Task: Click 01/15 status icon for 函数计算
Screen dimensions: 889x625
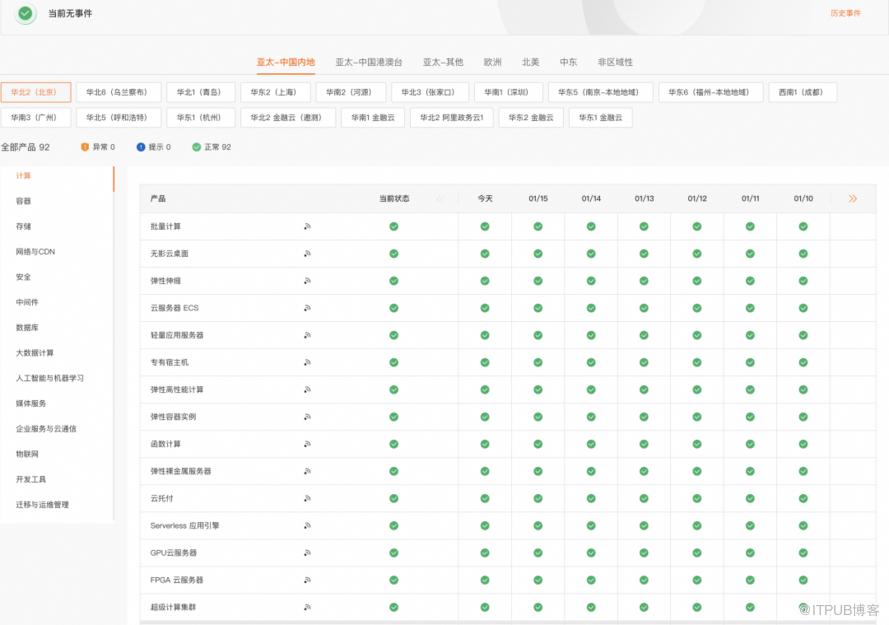Action: [x=538, y=444]
